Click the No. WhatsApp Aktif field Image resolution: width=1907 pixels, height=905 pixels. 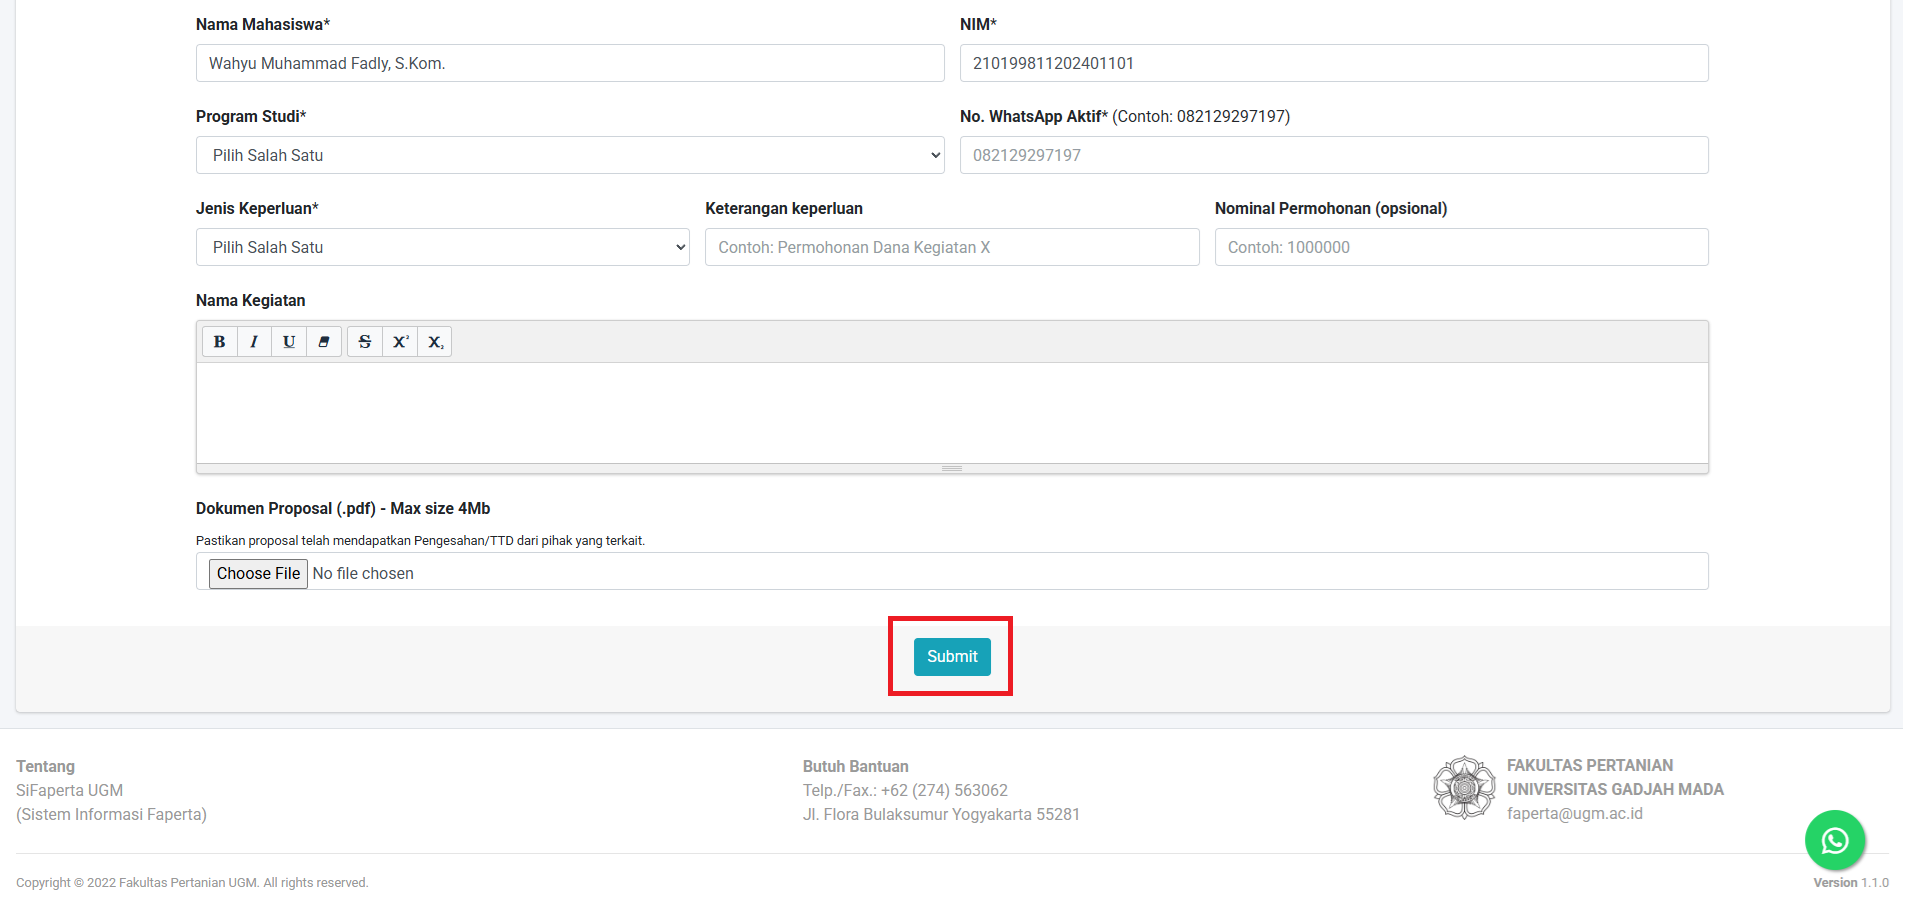pyautogui.click(x=1334, y=155)
